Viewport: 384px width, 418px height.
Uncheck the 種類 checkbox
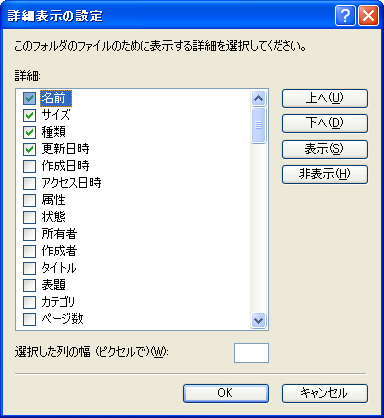29,132
